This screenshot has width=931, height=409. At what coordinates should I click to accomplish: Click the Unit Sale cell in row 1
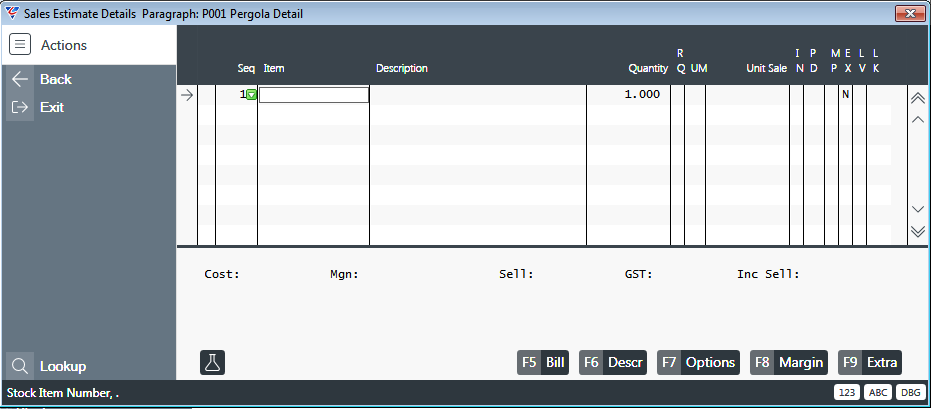pyautogui.click(x=748, y=95)
